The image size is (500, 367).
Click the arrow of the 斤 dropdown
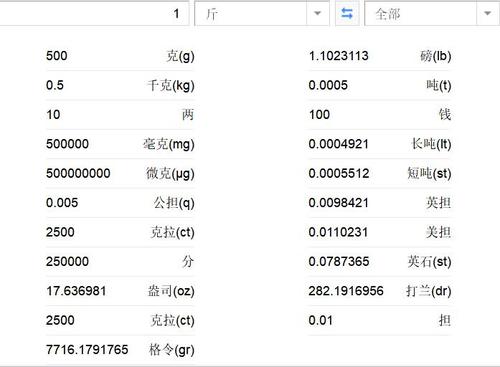(x=318, y=13)
